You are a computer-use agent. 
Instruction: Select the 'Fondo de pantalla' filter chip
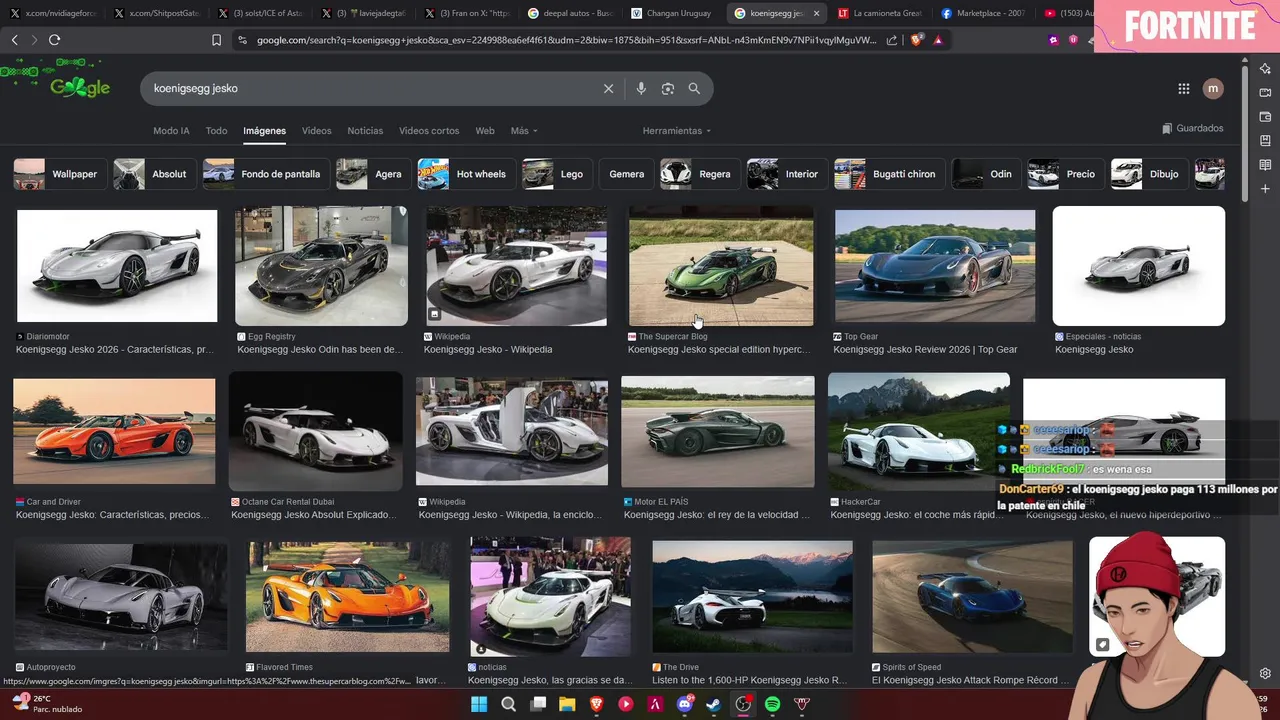point(265,174)
